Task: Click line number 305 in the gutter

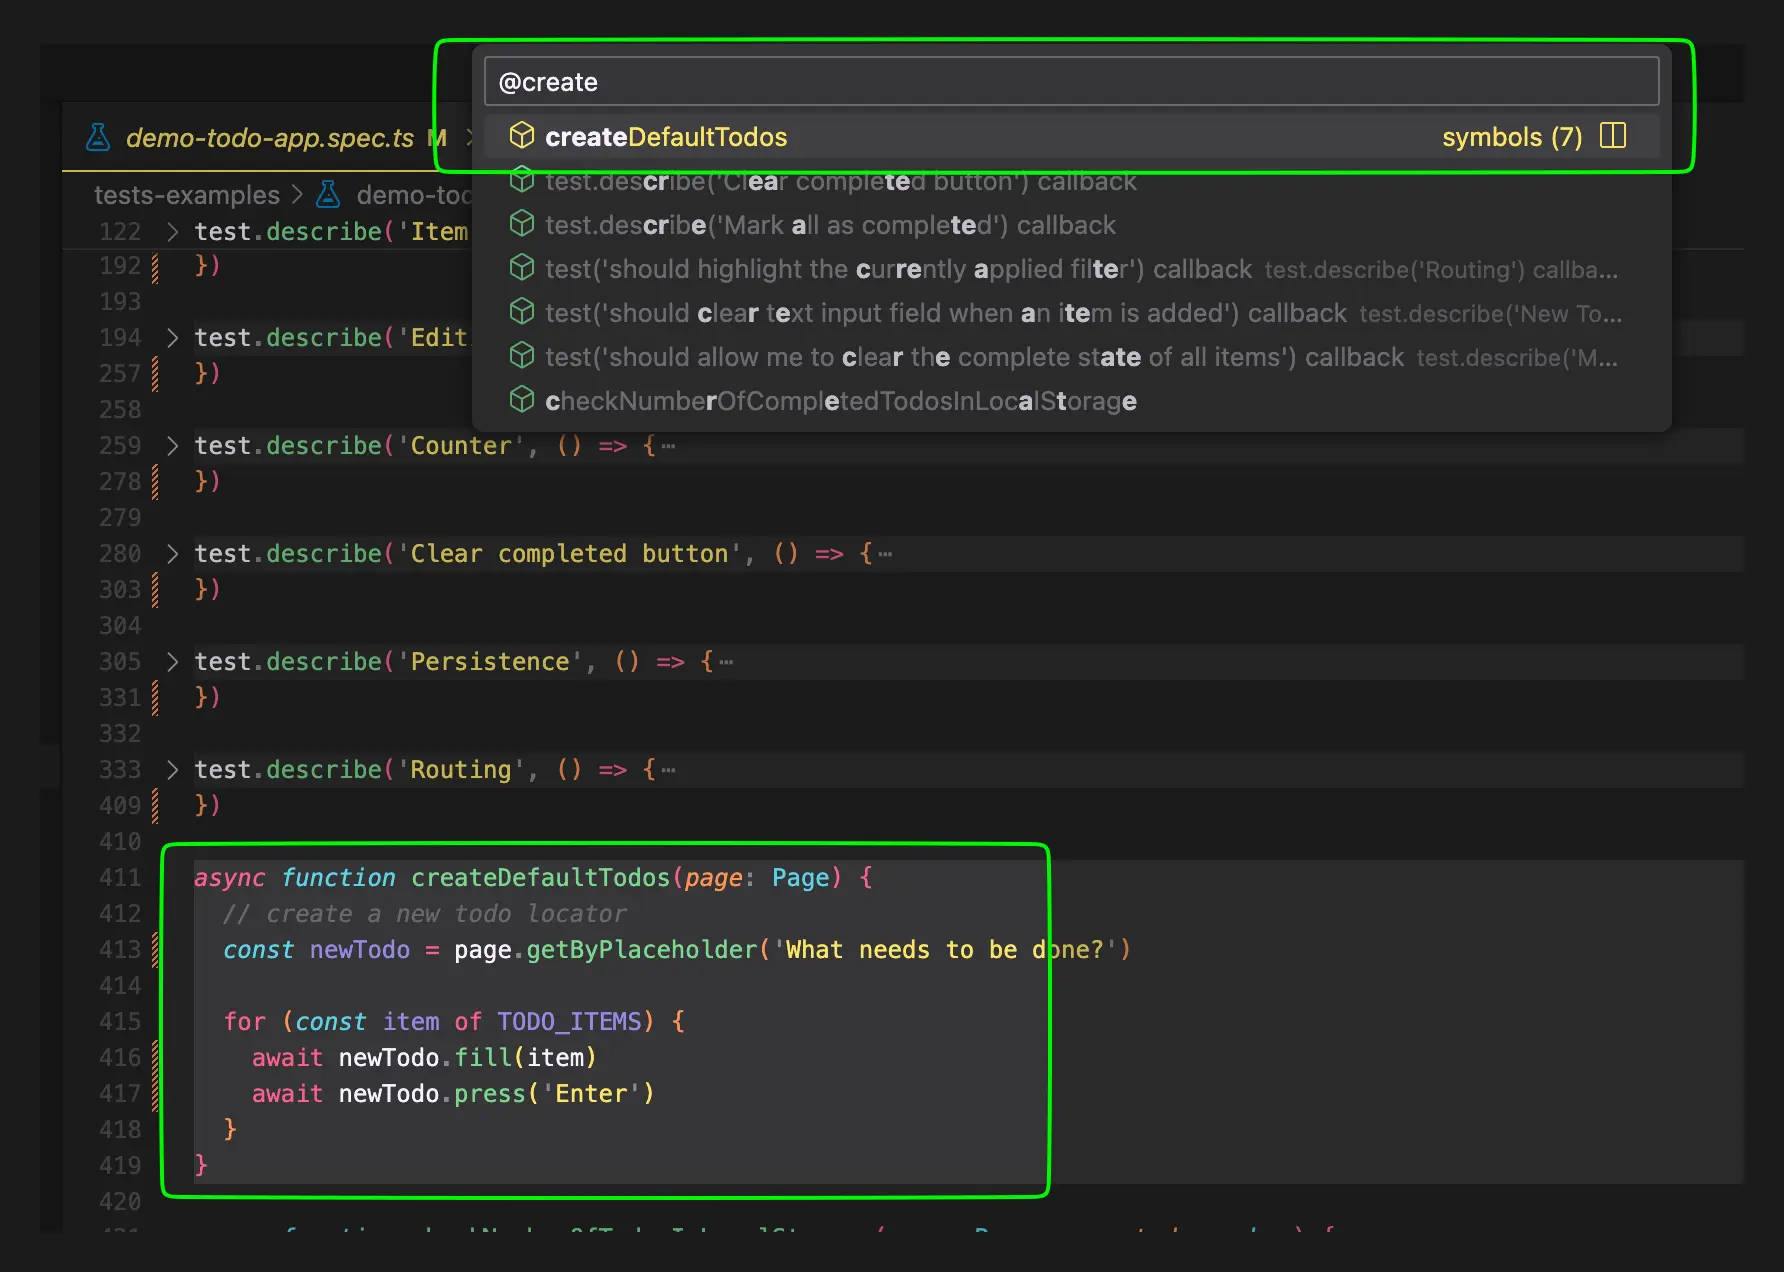Action: [120, 662]
